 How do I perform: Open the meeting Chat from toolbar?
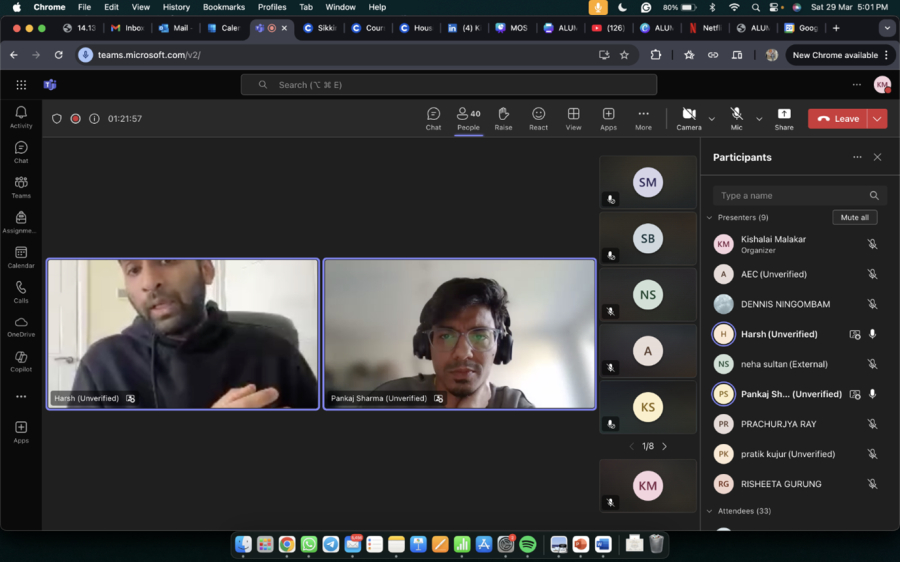[x=433, y=119]
